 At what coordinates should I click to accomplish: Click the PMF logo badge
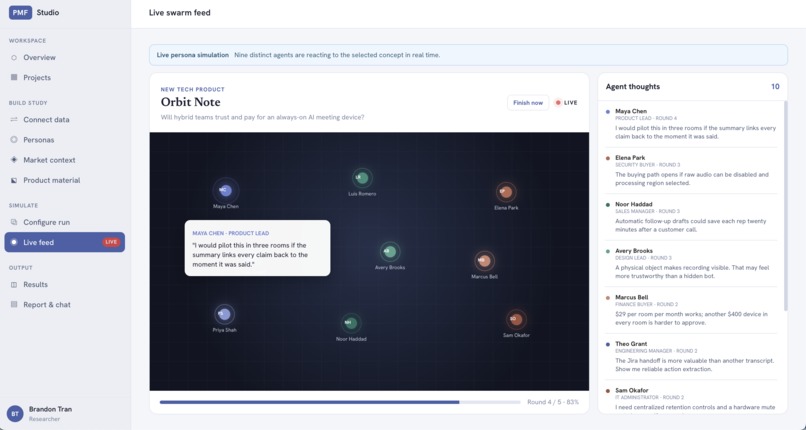[20, 12]
